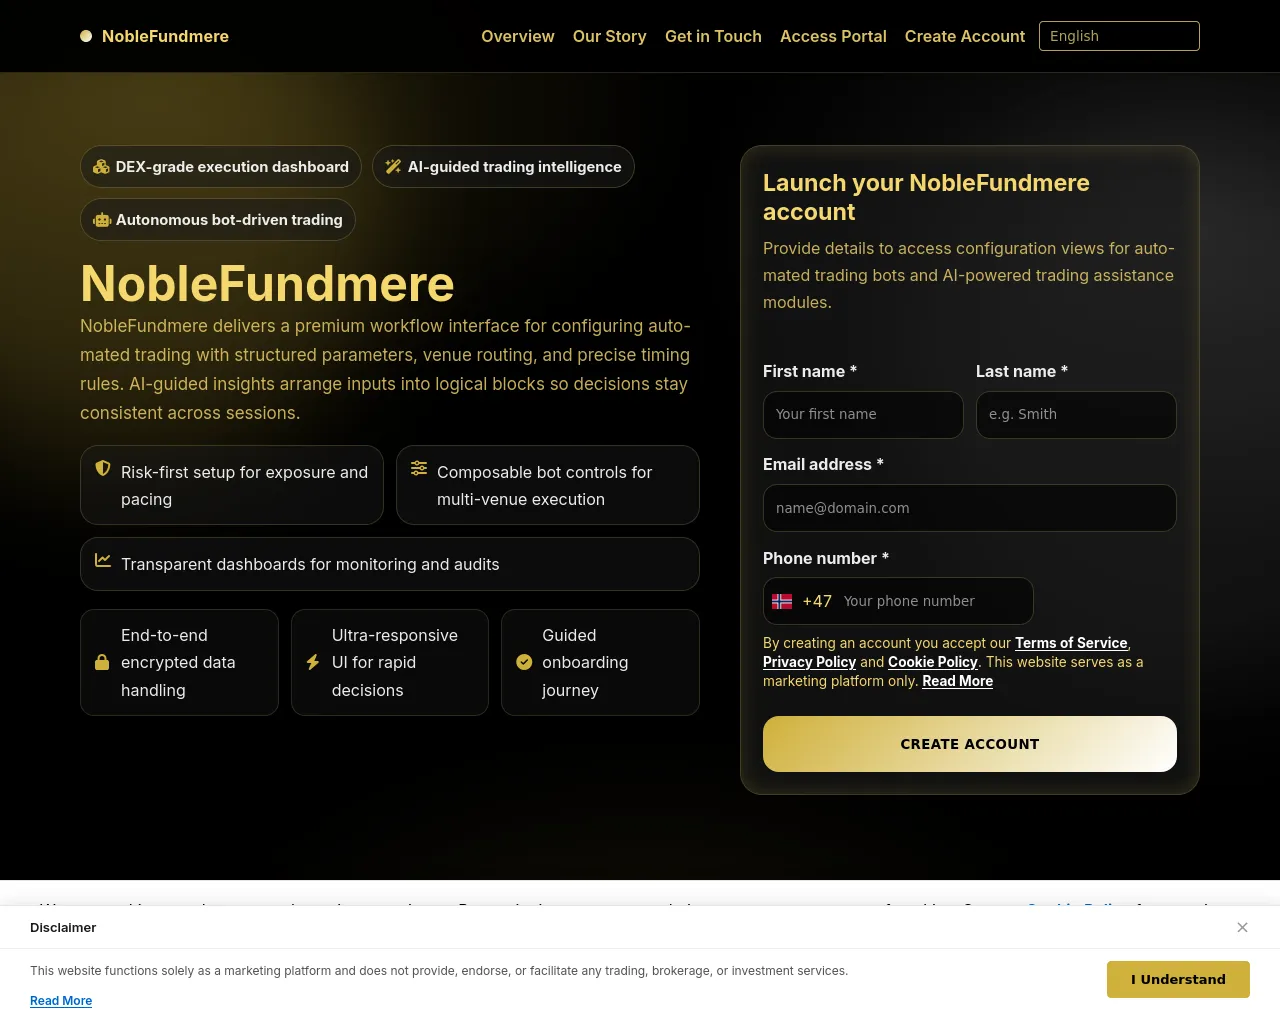This screenshot has height=1024, width=1280.
Task: Click the NobleFundmere logo dot icon
Action: [x=86, y=36]
